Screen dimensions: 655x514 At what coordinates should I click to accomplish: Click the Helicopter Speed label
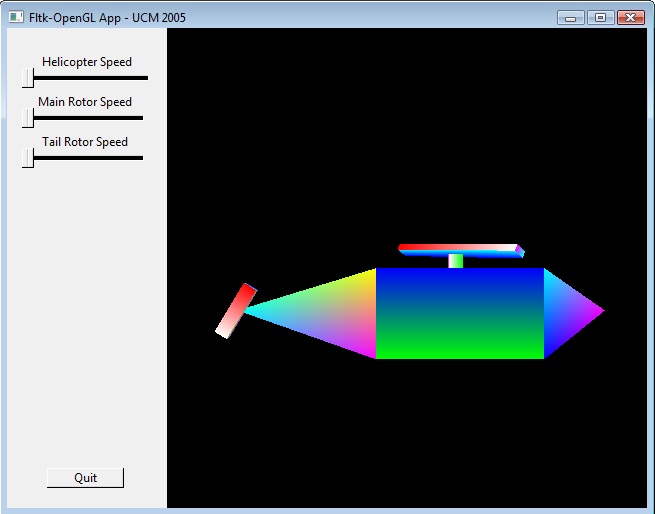(x=87, y=62)
